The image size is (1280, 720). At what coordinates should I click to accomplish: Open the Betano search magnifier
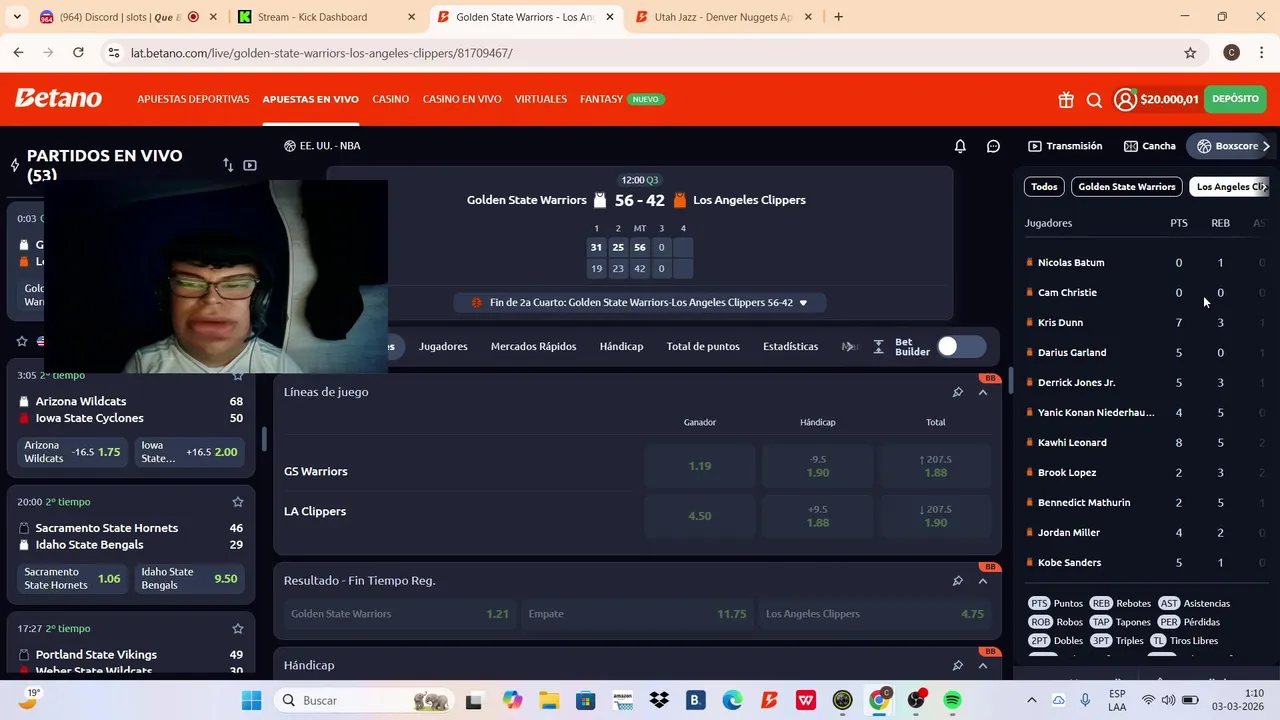coord(1094,99)
